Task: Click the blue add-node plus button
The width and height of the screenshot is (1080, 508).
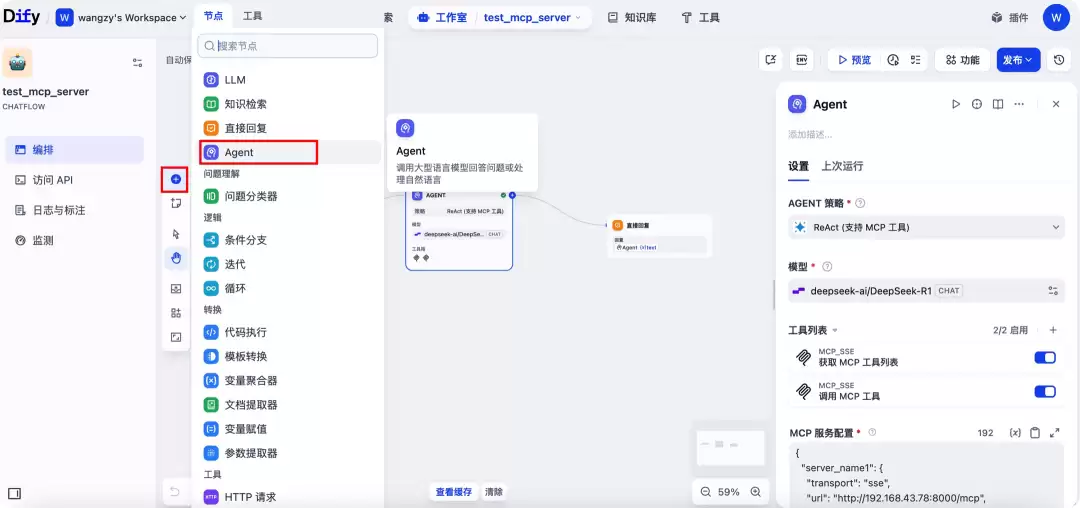Action: [176, 179]
